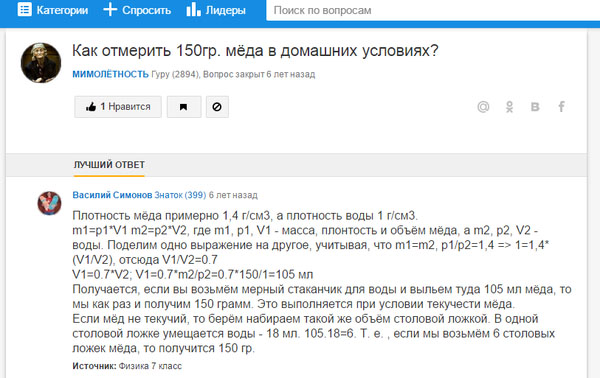
Task: Click the text Вопрос закрыт 6 лет назад
Action: coord(259,74)
